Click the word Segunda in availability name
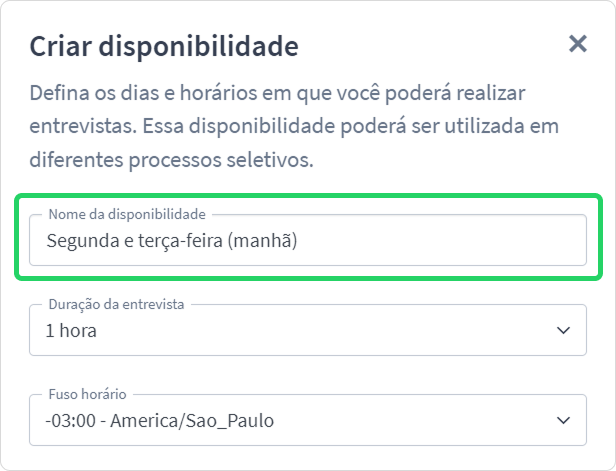616x471 pixels. [83, 241]
